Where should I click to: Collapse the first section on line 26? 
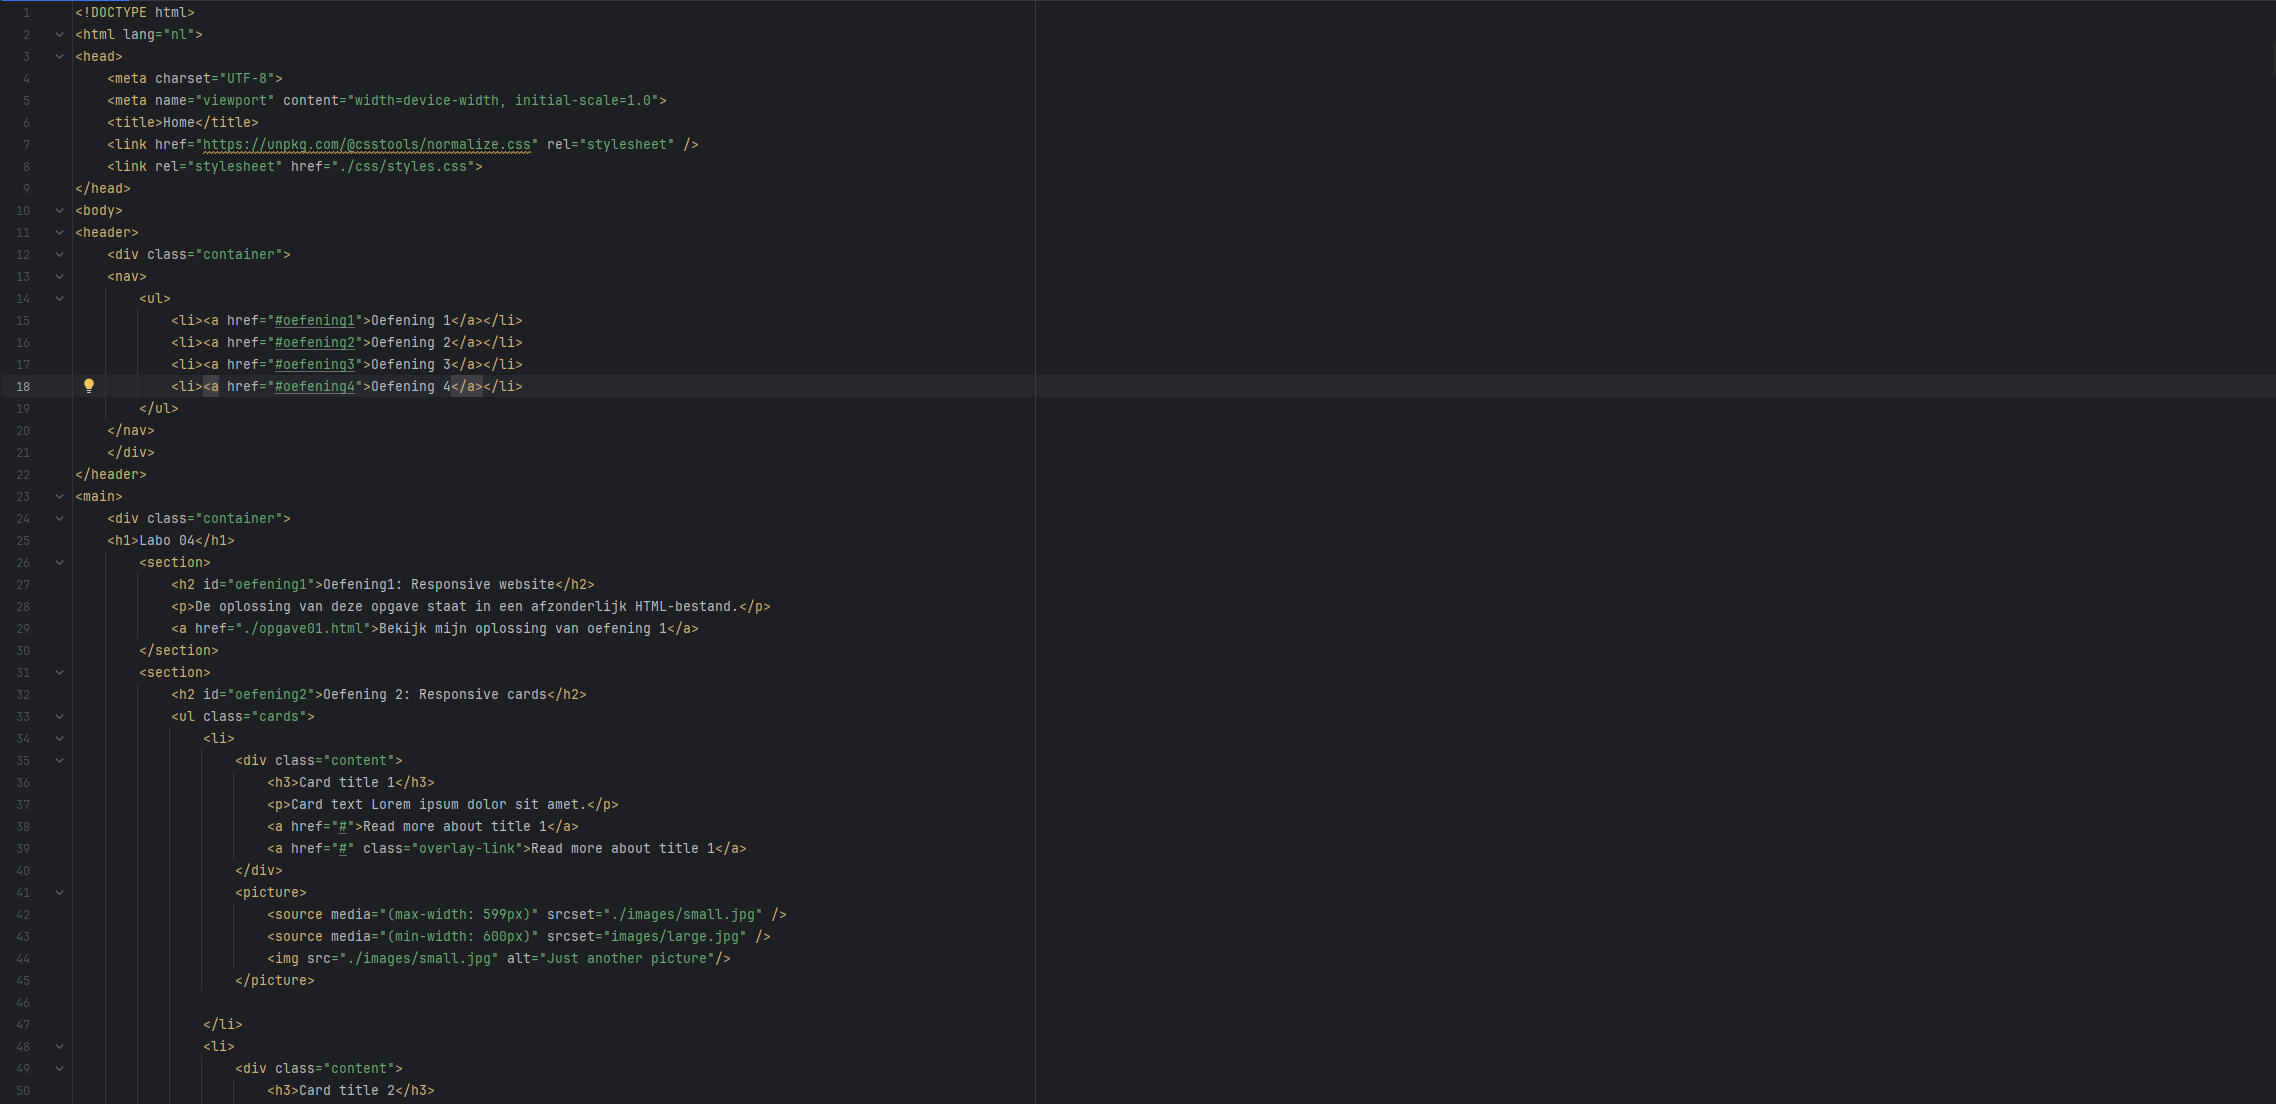[x=59, y=563]
